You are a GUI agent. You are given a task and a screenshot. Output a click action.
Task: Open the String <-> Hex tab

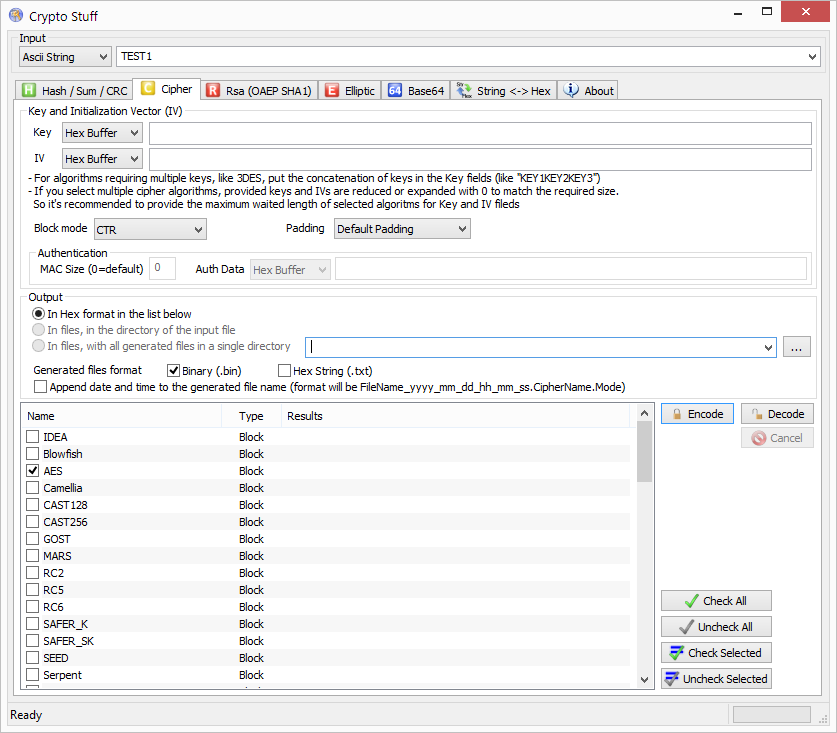(504, 91)
